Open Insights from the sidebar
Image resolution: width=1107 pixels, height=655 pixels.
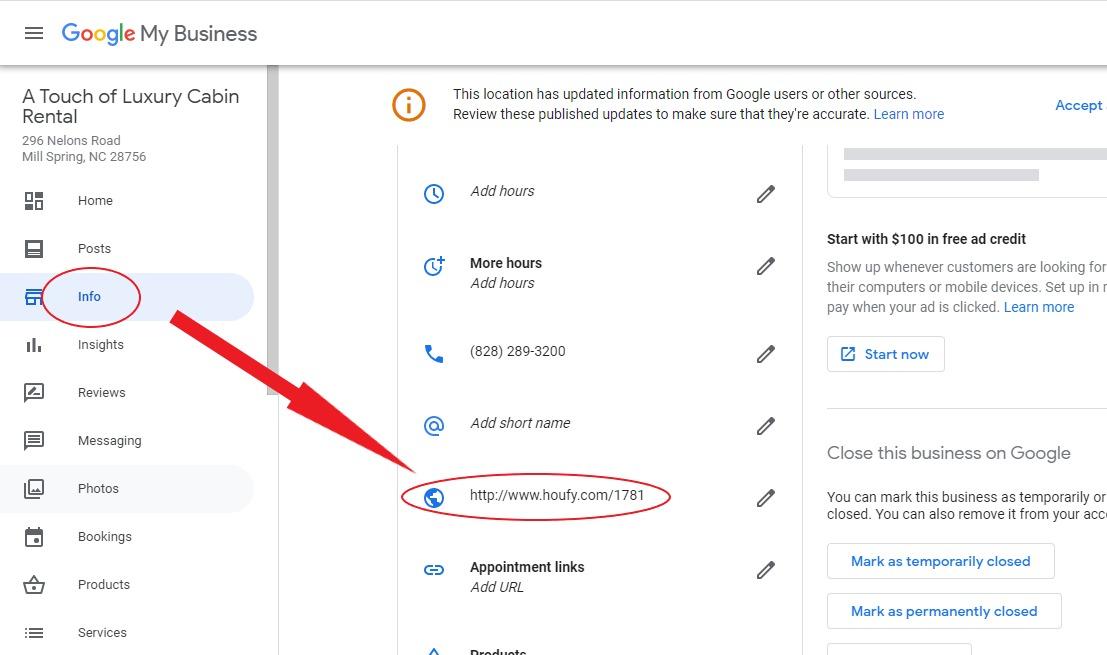point(101,345)
